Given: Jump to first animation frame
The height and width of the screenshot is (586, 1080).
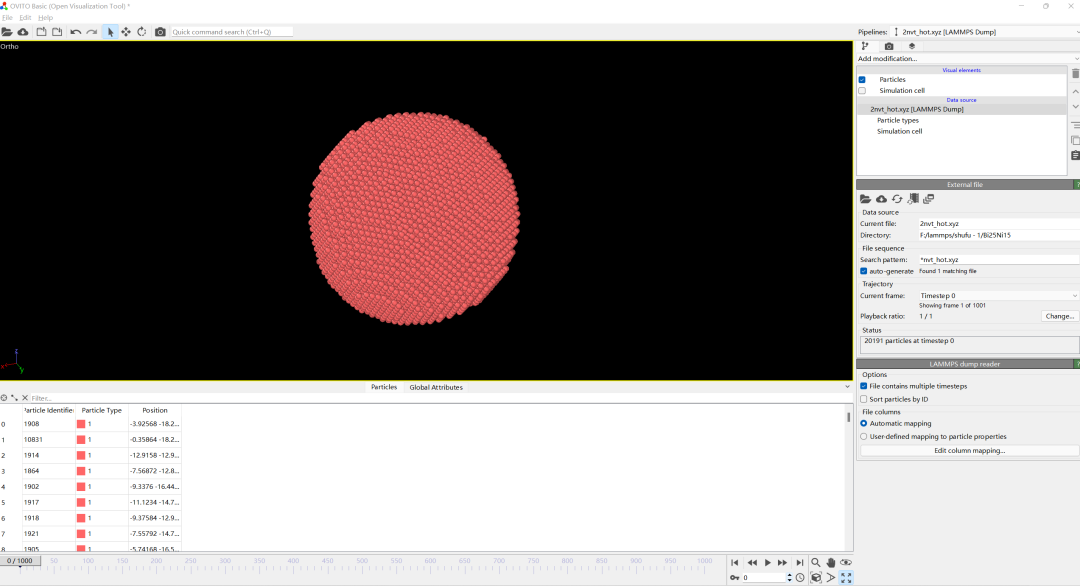Looking at the screenshot, I should tap(735, 563).
